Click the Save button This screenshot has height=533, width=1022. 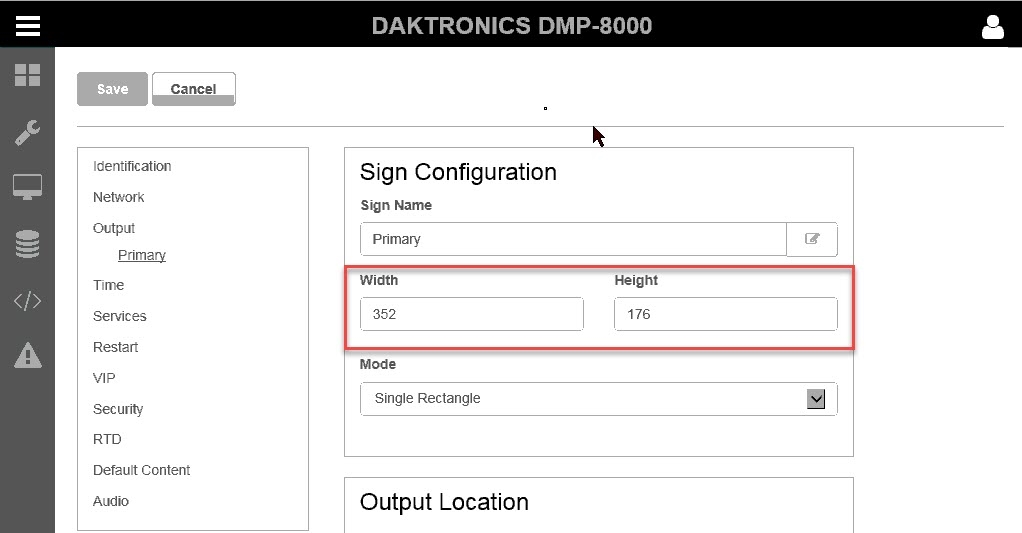112,89
